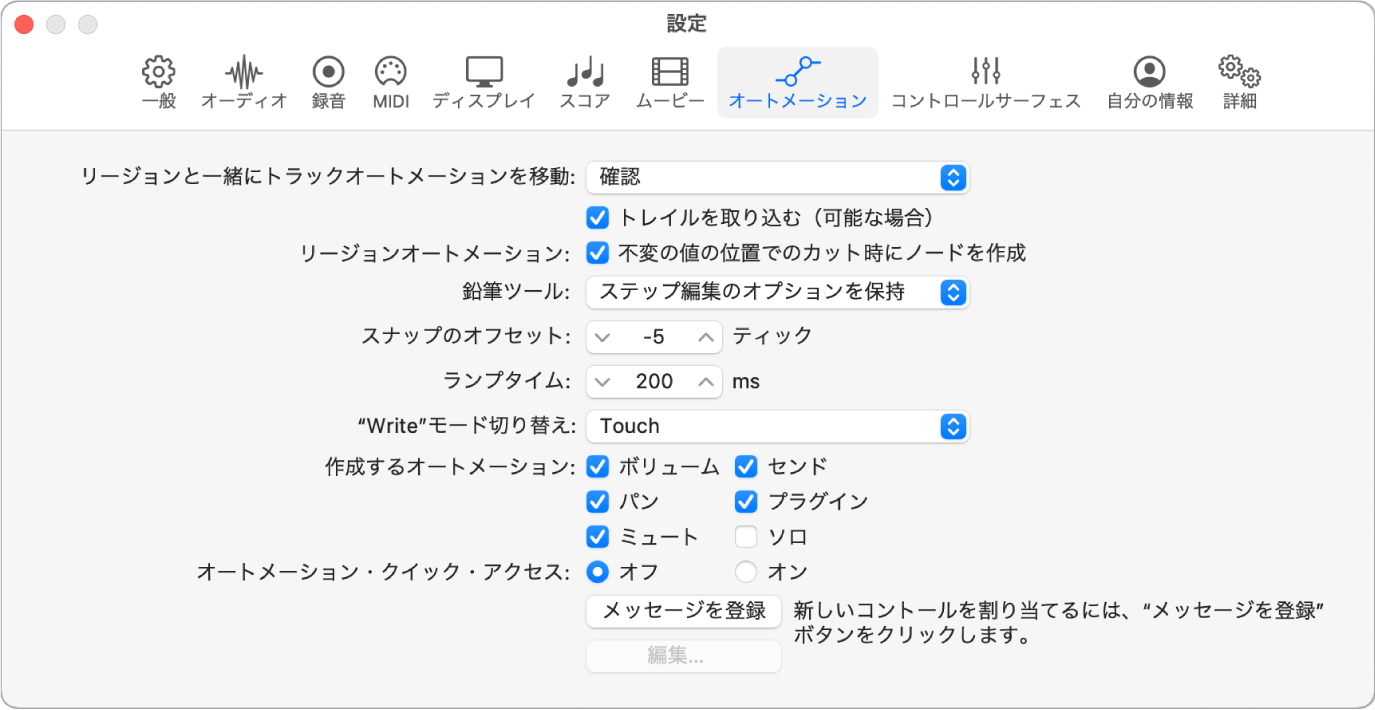Viewport: 1375px width, 710px height.
Task: Open the 一般 settings pane
Action: pyautogui.click(x=156, y=80)
